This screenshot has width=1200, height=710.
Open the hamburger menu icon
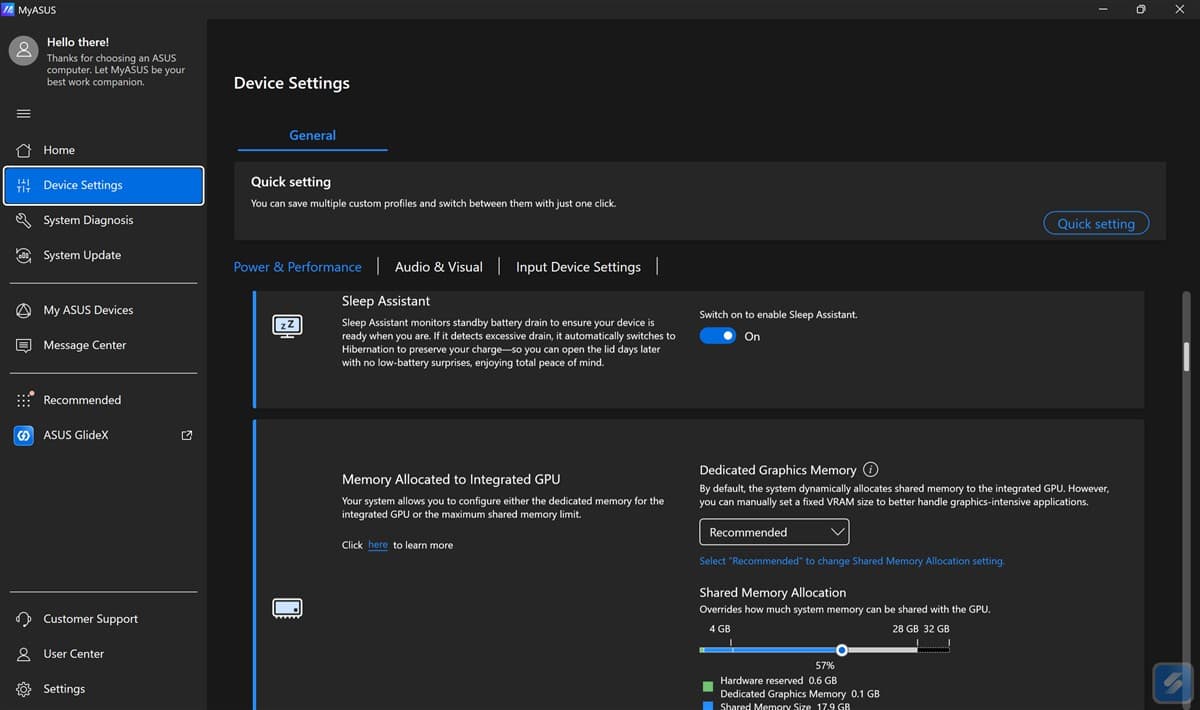pos(24,113)
